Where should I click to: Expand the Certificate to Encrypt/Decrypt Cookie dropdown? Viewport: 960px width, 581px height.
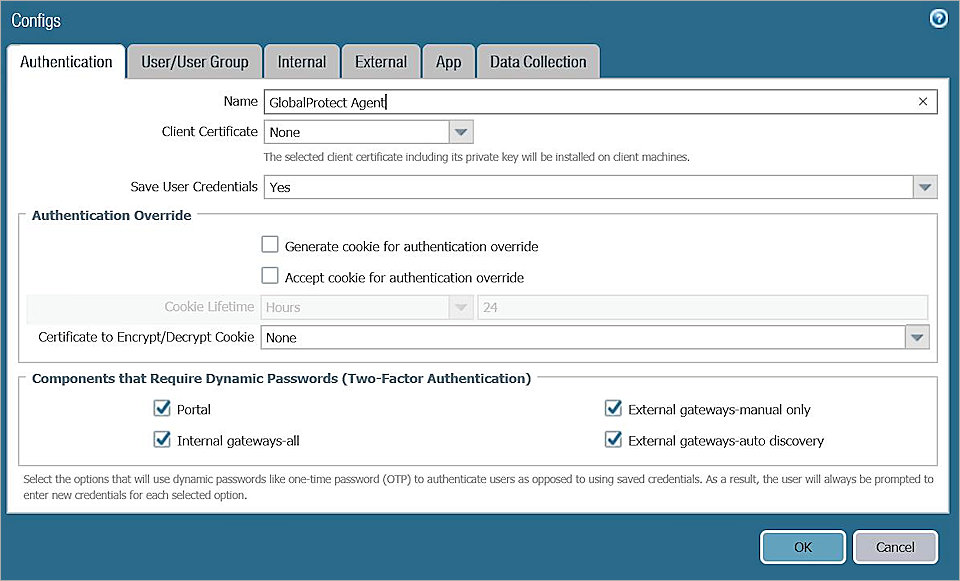[917, 337]
